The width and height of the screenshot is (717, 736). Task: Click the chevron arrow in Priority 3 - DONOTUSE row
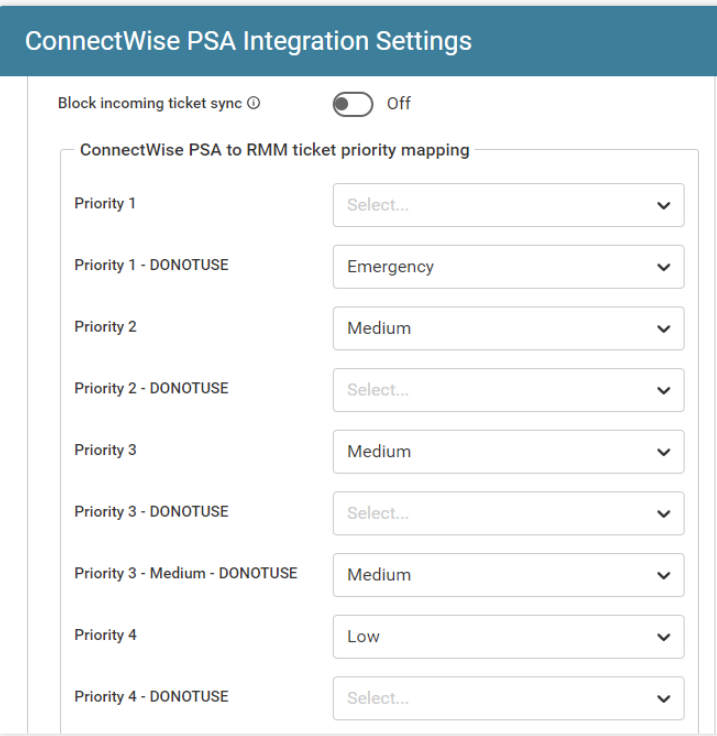coord(663,513)
